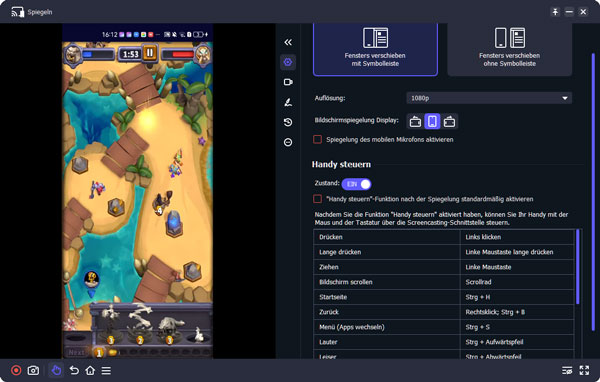600x382 pixels.
Task: Select 'Fensters verschieben ohne Symbolleiste' option
Action: pyautogui.click(x=509, y=49)
